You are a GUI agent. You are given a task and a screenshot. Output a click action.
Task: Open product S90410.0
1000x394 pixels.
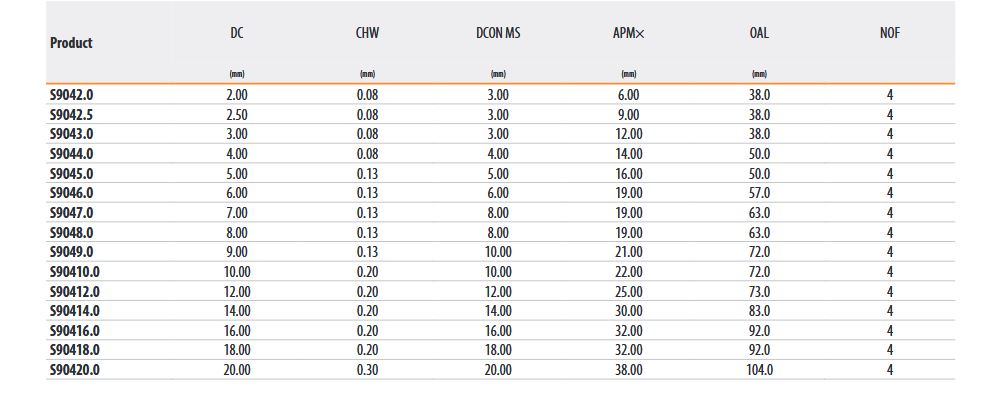pyautogui.click(x=75, y=272)
